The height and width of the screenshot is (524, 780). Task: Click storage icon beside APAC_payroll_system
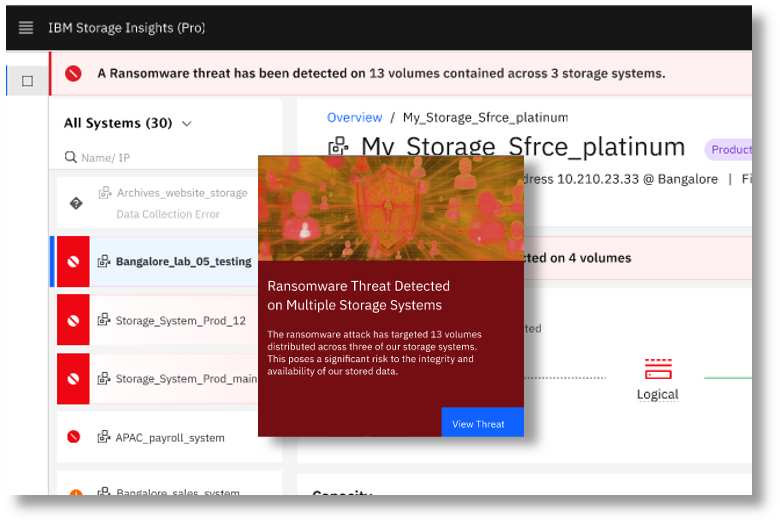pos(103,437)
